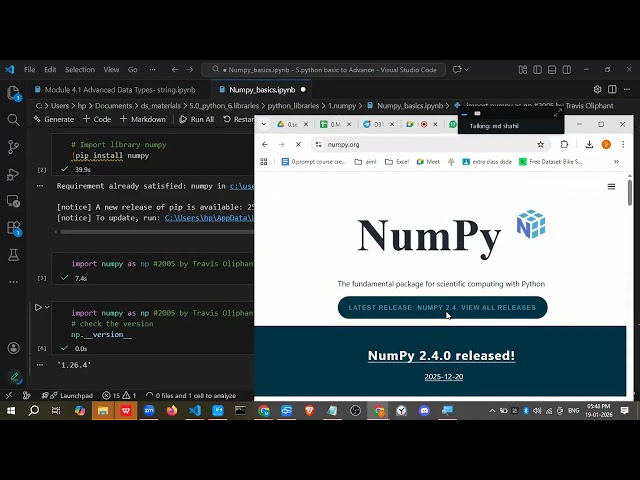The height and width of the screenshot is (480, 640).
Task: Open the NumPy 2.4.0 released link
Action: point(441,356)
